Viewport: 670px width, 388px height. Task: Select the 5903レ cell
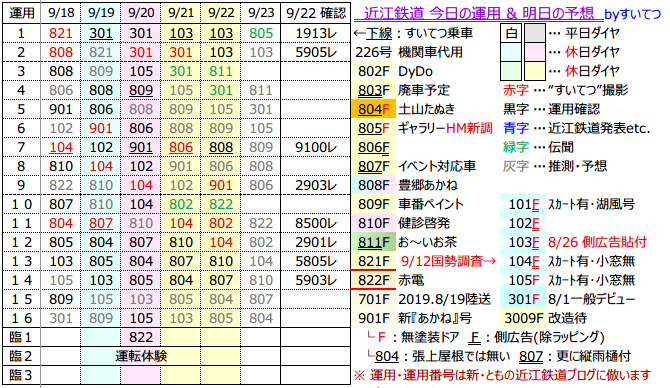(x=315, y=280)
